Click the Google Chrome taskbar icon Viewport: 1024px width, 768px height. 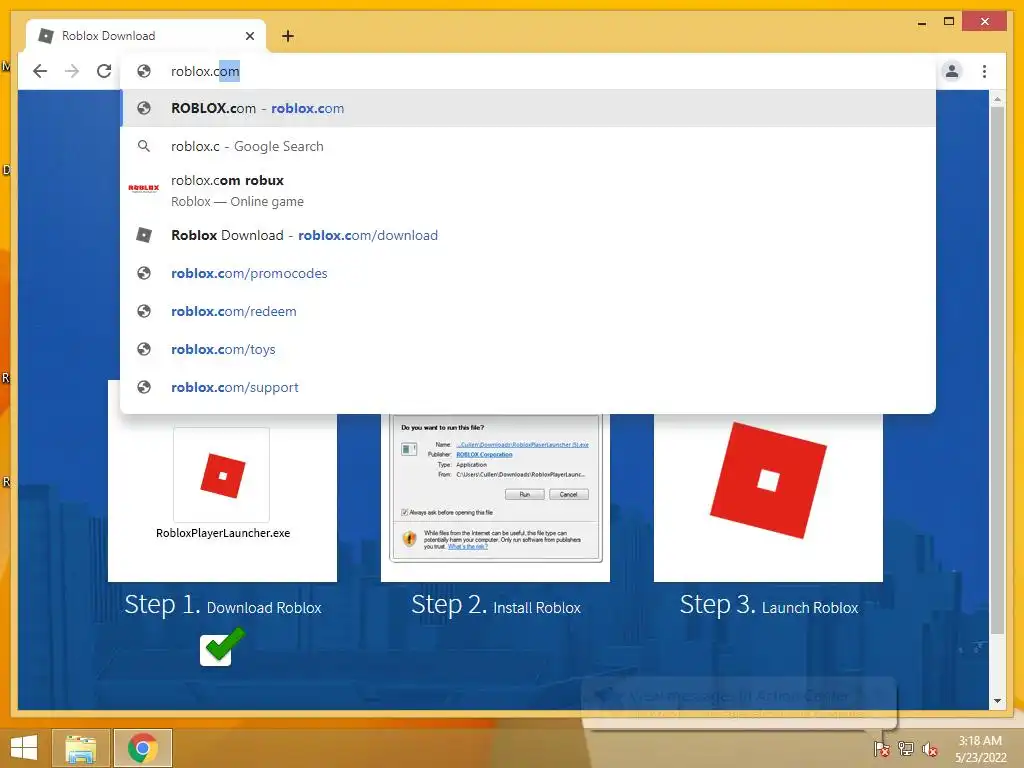point(143,748)
